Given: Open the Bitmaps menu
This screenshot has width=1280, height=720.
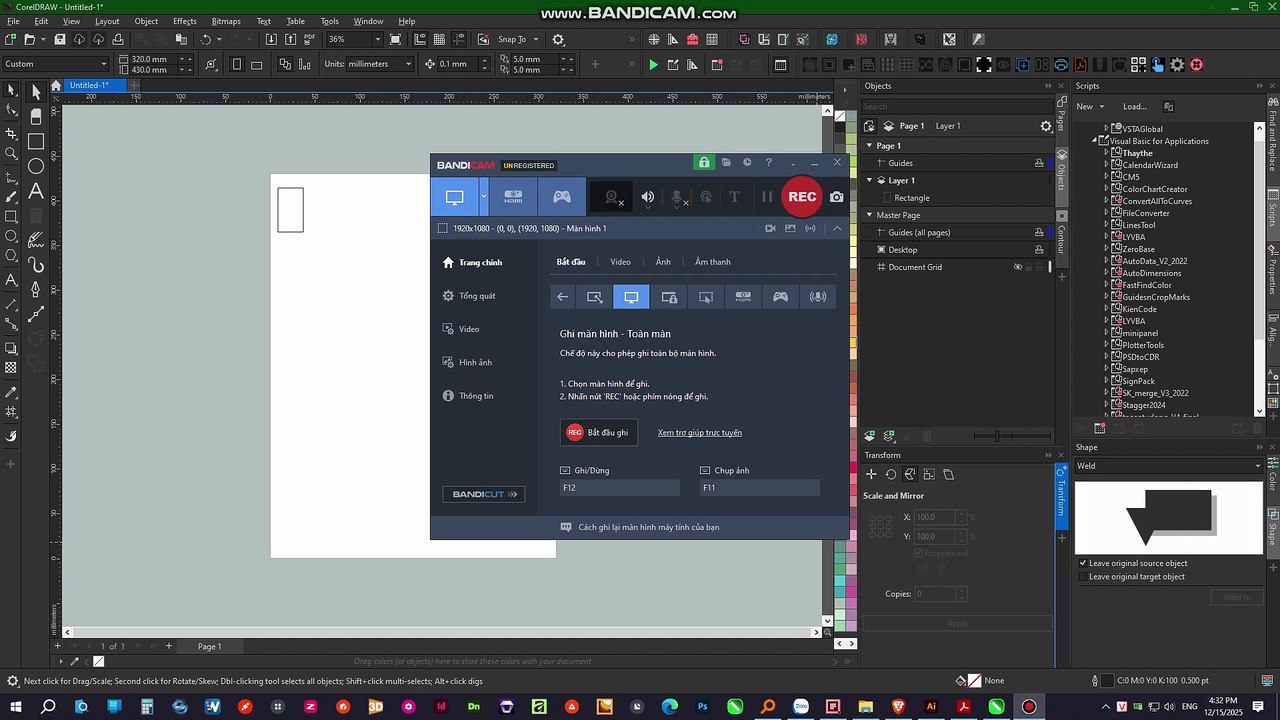Looking at the screenshot, I should [x=226, y=21].
